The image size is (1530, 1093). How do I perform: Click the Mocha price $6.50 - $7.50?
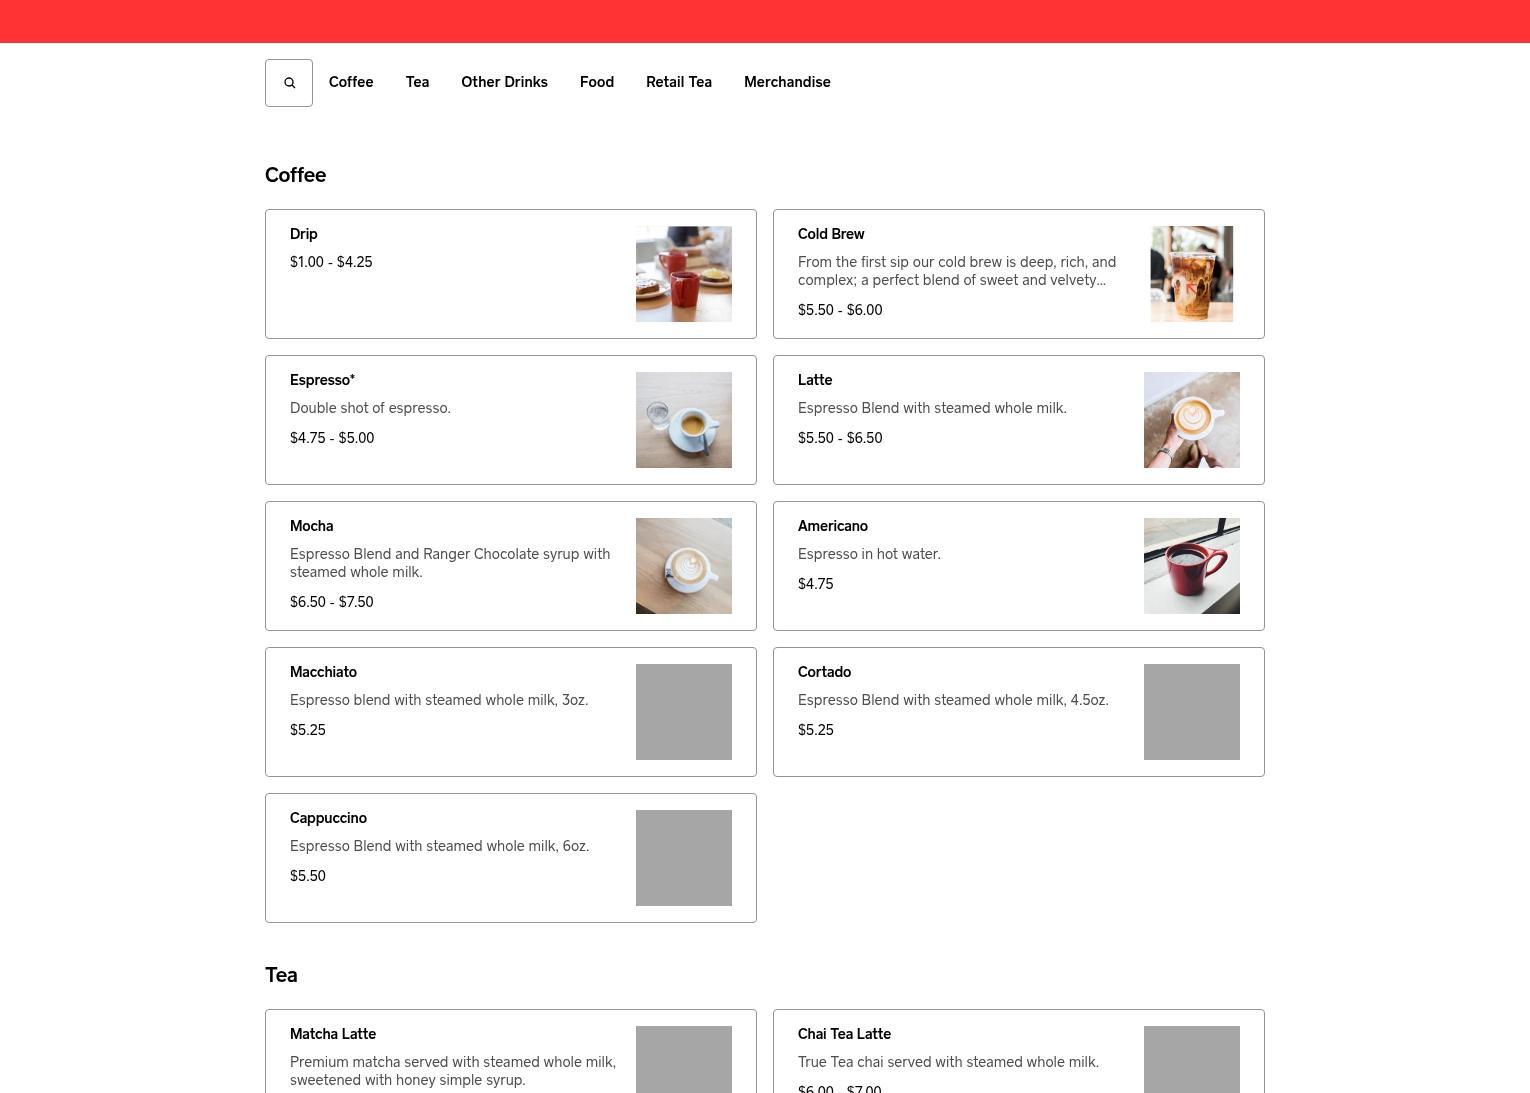pyautogui.click(x=332, y=602)
